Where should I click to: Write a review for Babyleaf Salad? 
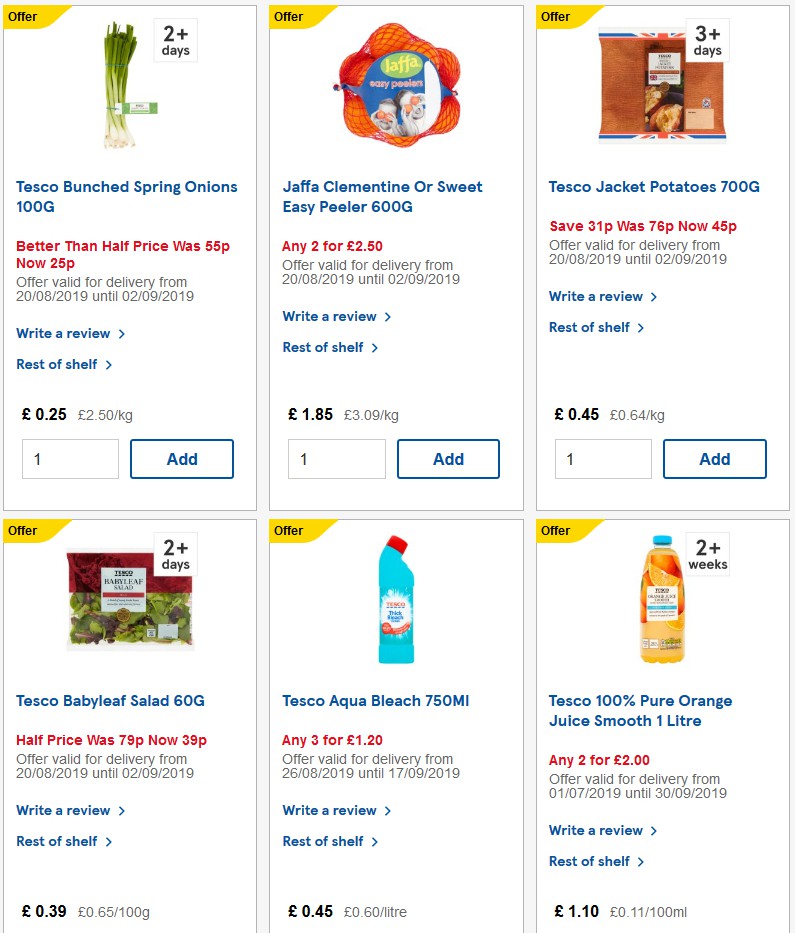[64, 810]
